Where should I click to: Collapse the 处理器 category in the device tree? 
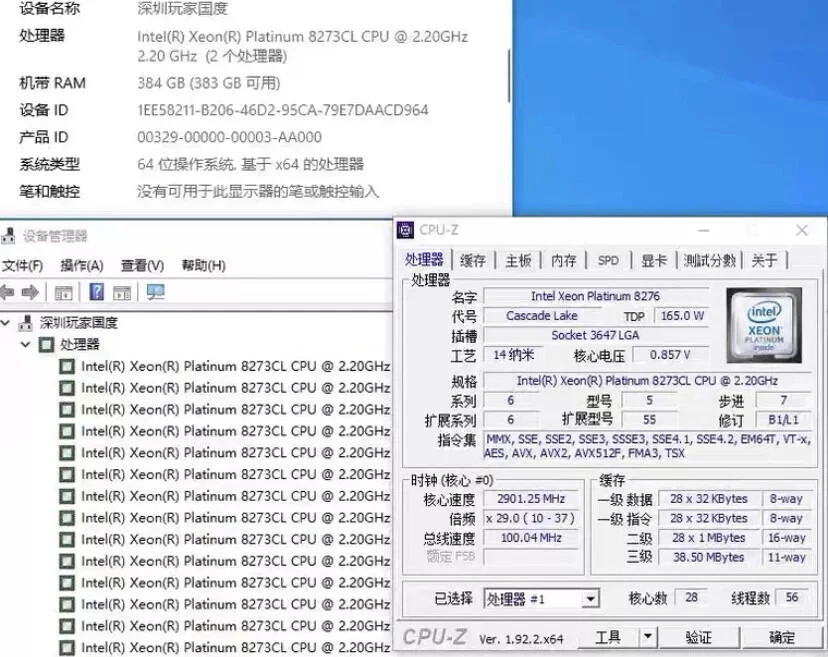point(25,344)
